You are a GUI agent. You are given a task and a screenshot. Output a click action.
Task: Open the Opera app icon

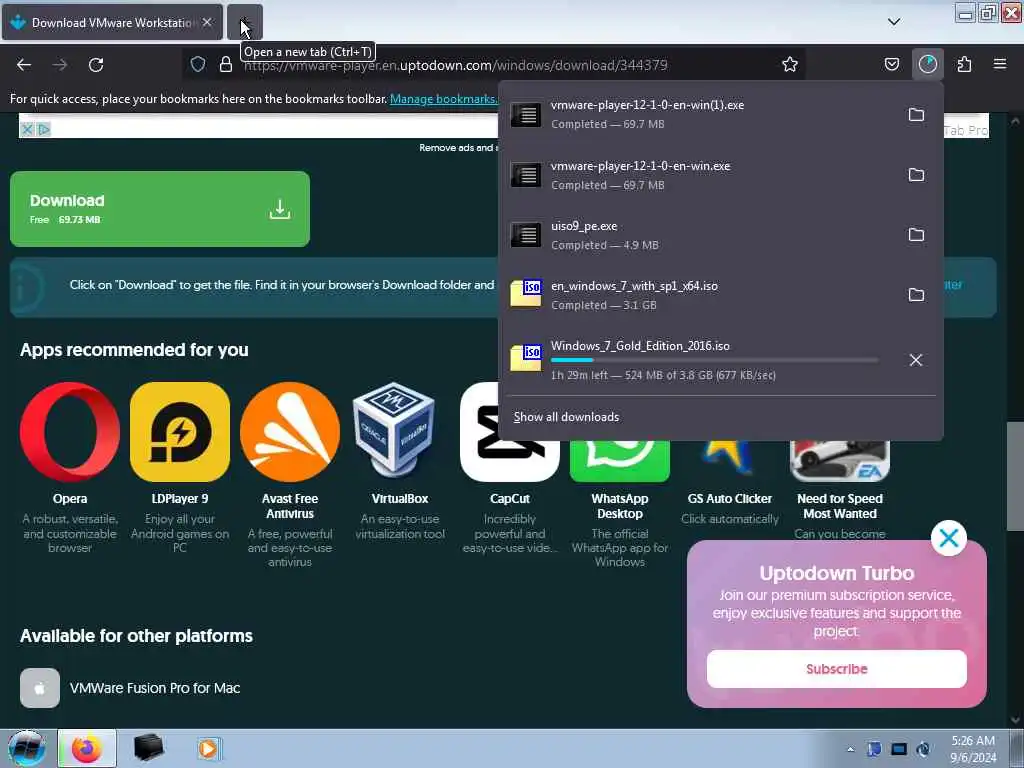70,432
